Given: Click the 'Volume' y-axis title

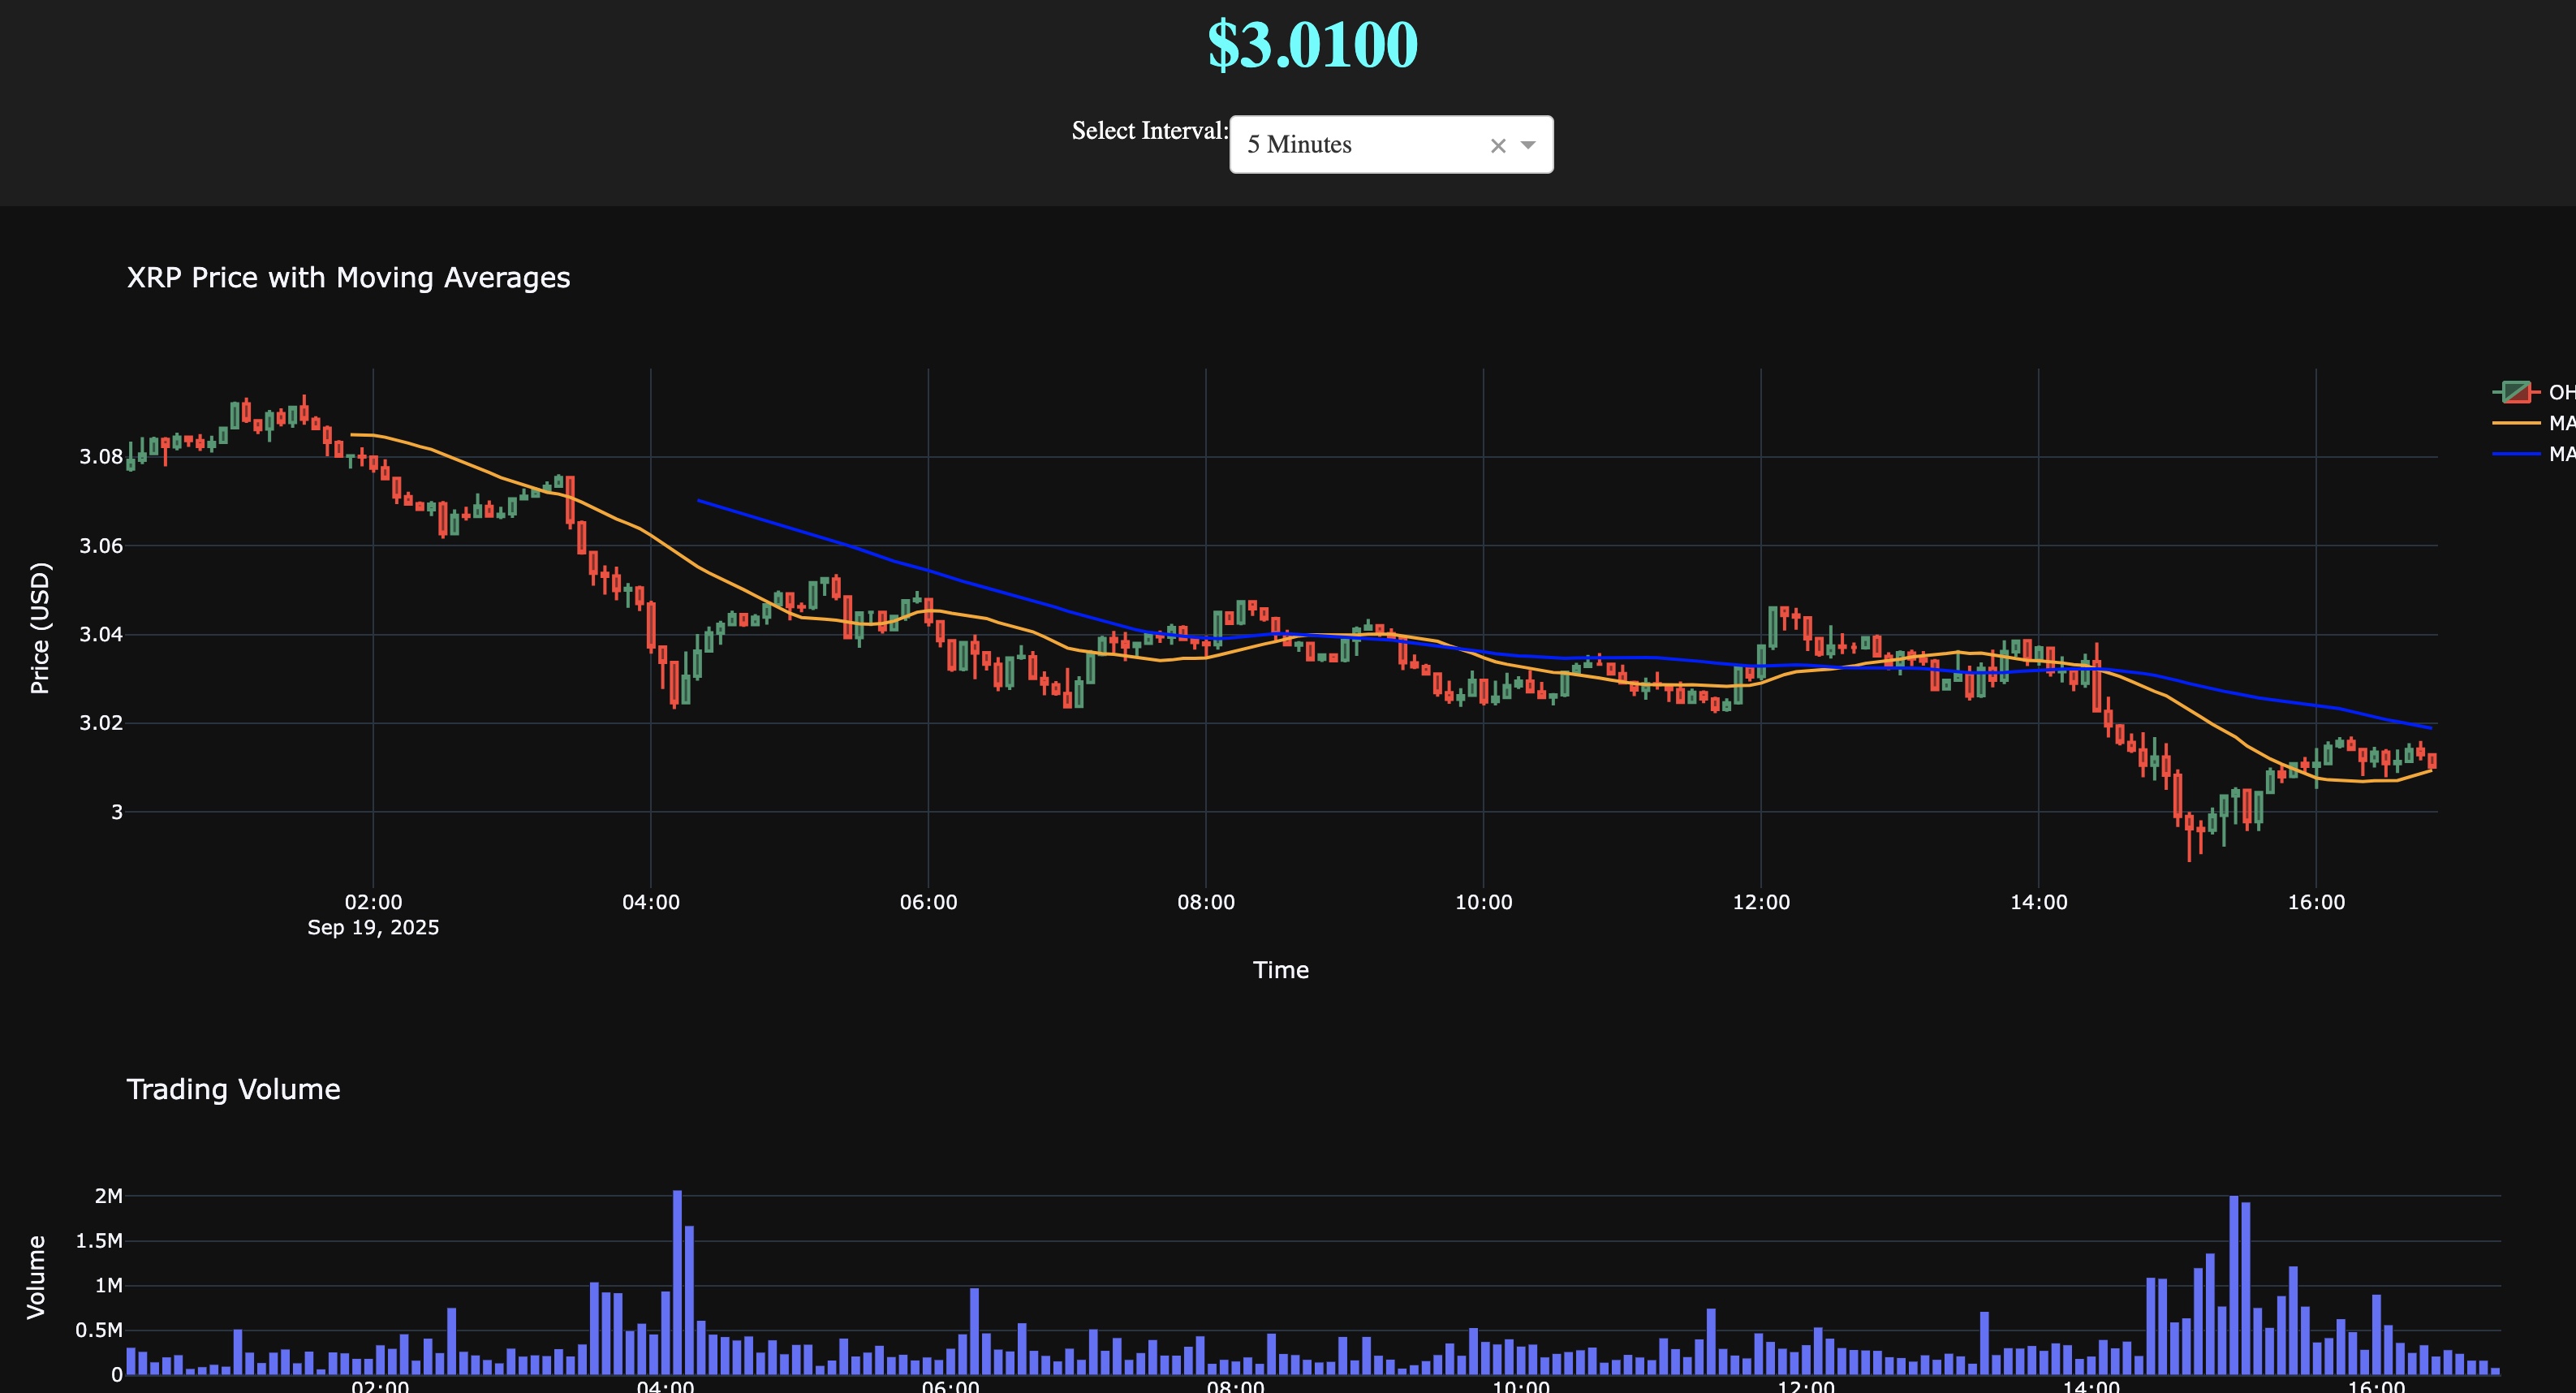Looking at the screenshot, I should 36,1277.
